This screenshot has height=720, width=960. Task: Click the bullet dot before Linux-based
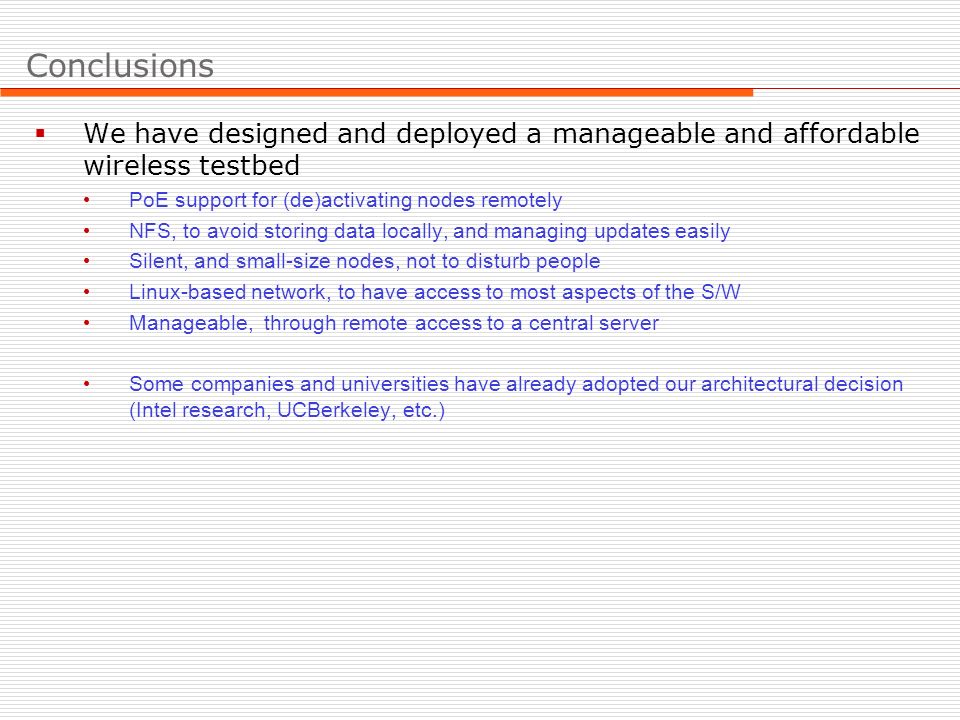point(87,292)
